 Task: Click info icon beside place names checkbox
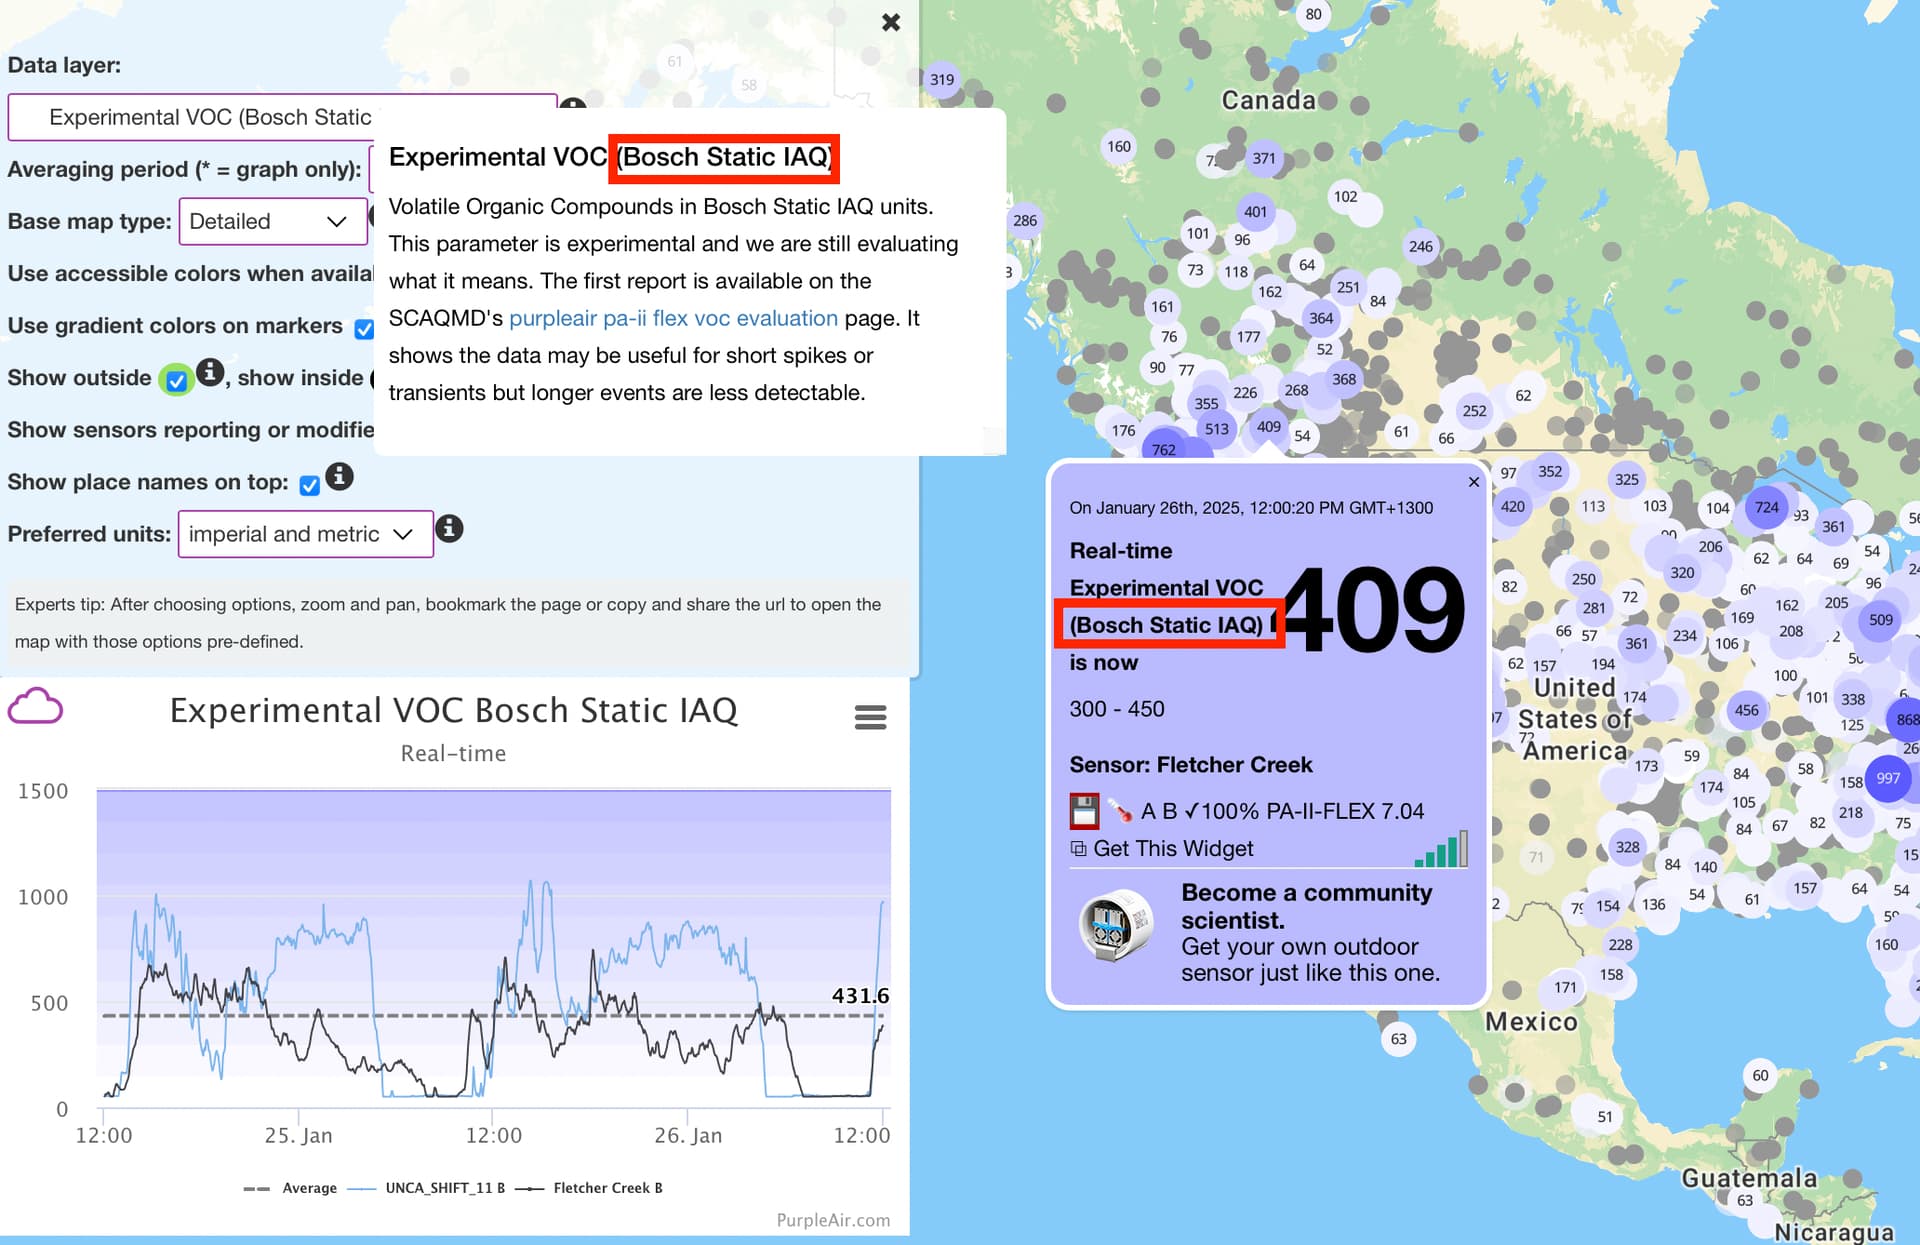(x=340, y=476)
